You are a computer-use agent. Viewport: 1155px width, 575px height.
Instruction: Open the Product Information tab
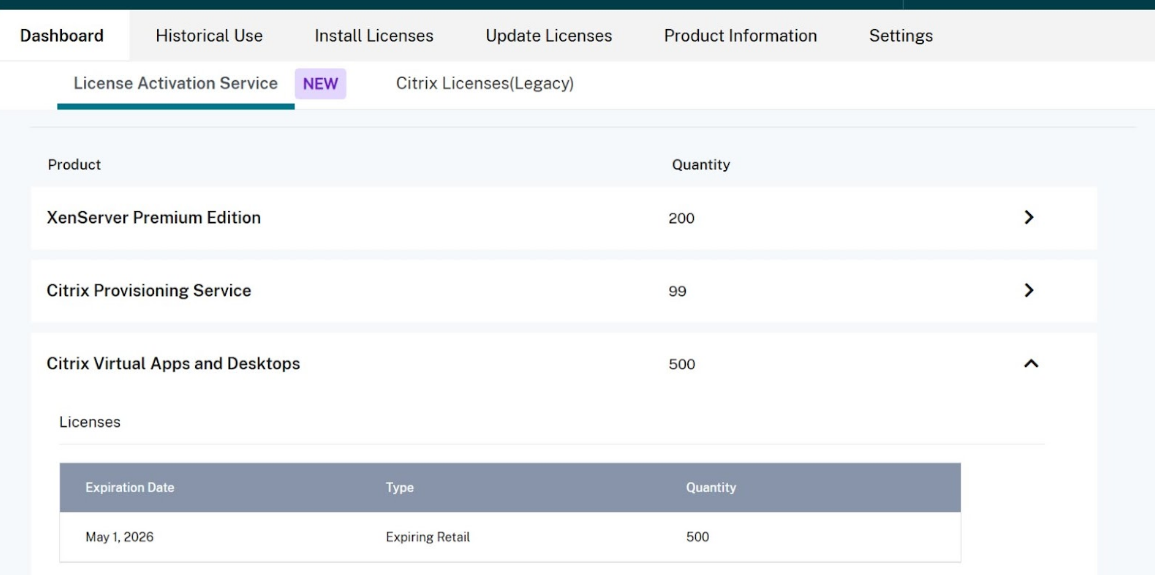740,36
